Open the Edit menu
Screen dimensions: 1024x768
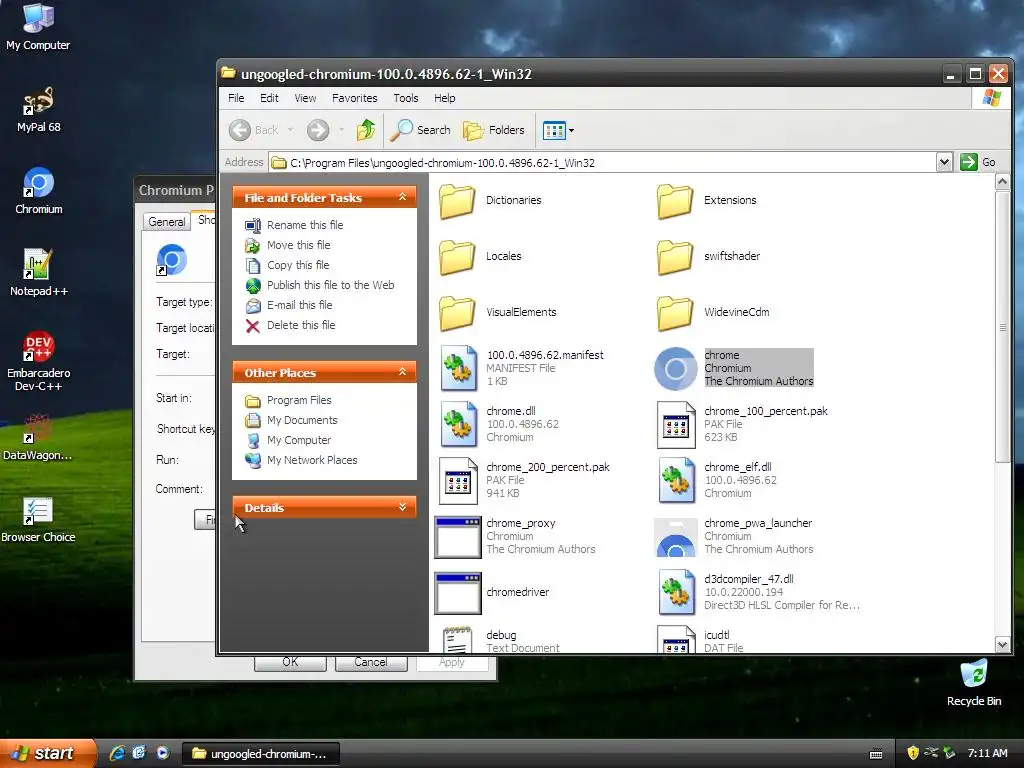pyautogui.click(x=269, y=98)
